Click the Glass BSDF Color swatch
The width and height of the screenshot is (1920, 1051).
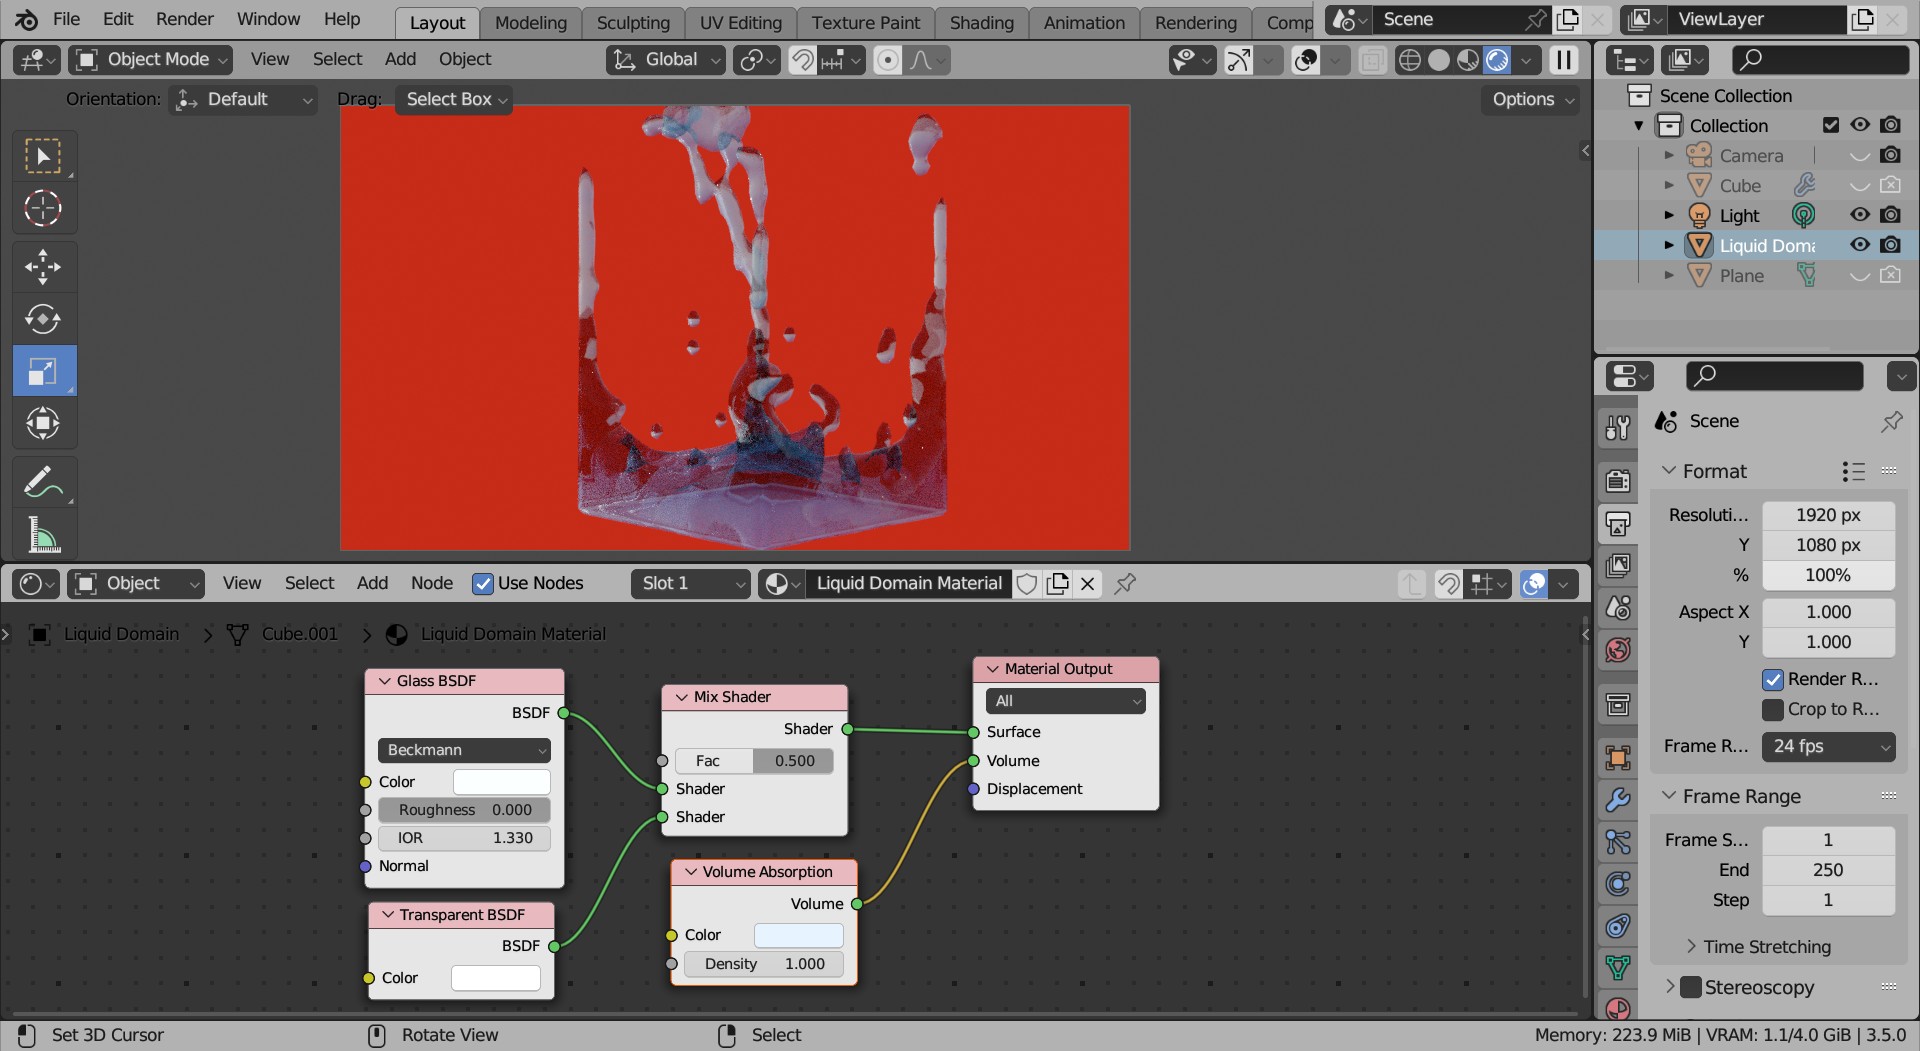pos(502,782)
